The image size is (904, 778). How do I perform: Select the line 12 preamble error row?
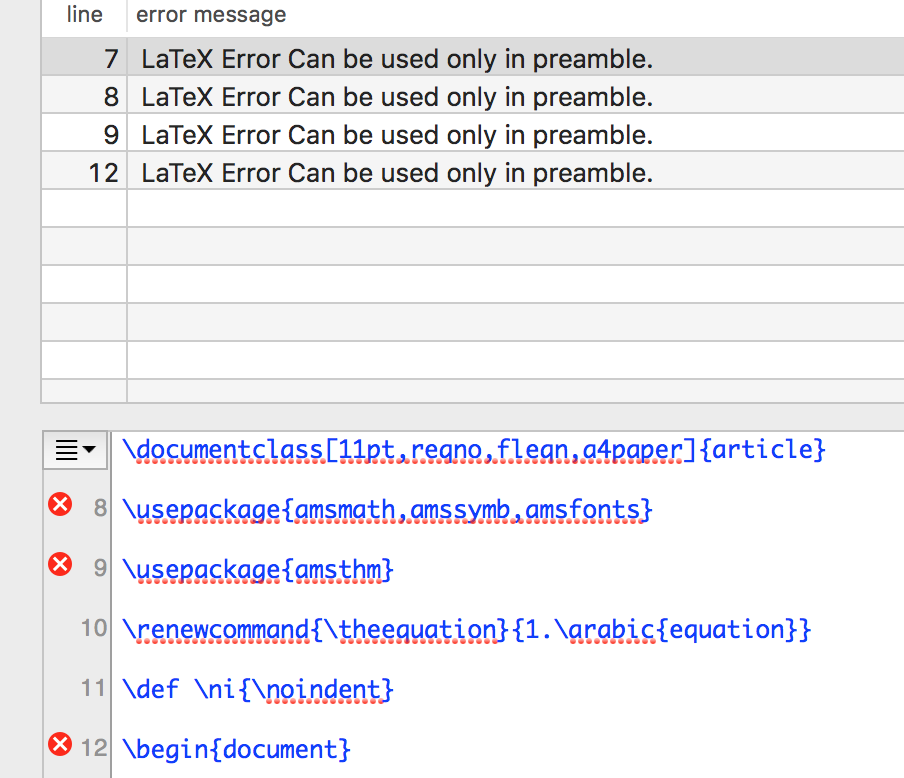pos(397,173)
